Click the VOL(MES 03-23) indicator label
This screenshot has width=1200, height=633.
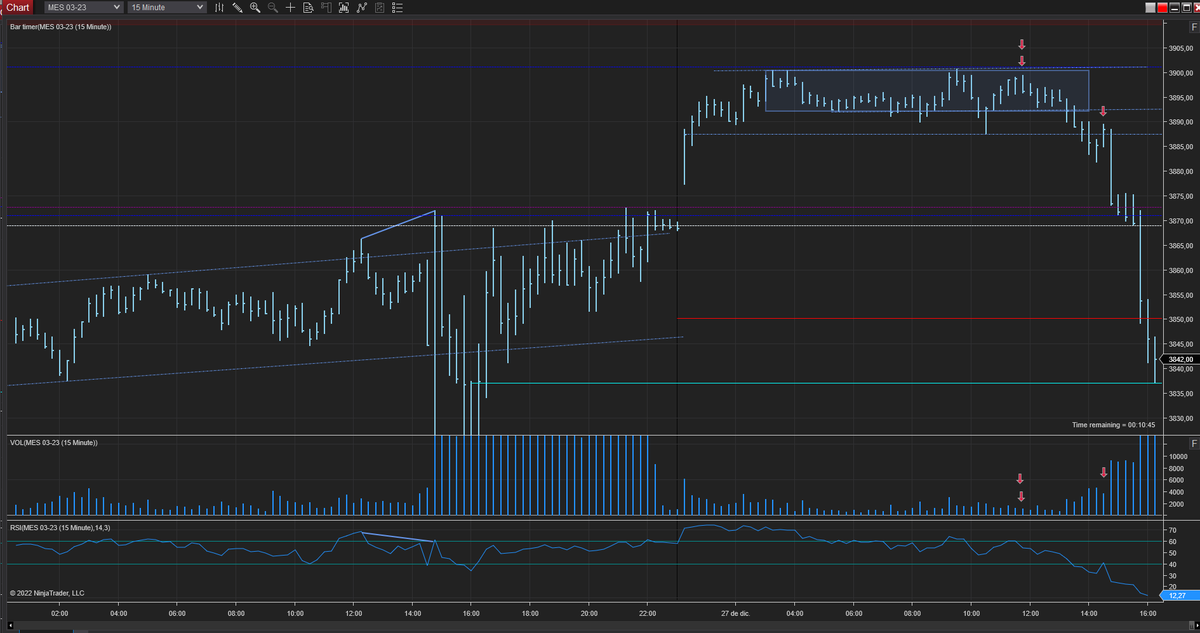(x=55, y=442)
